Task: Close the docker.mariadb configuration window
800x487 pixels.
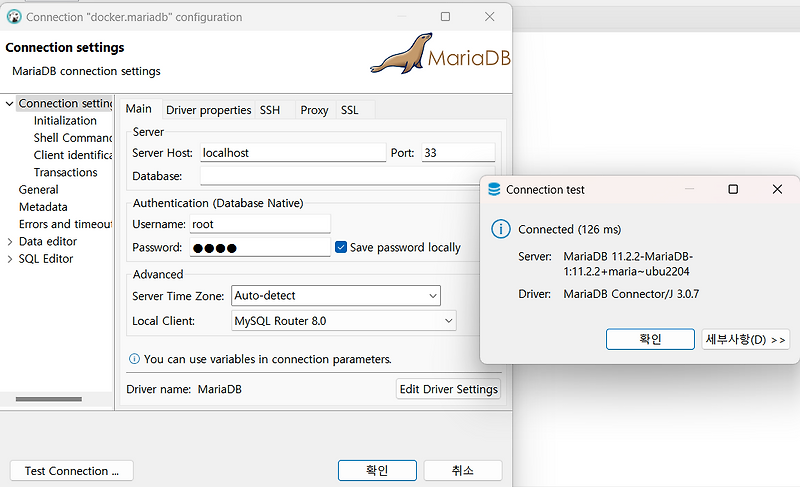Action: [x=489, y=17]
